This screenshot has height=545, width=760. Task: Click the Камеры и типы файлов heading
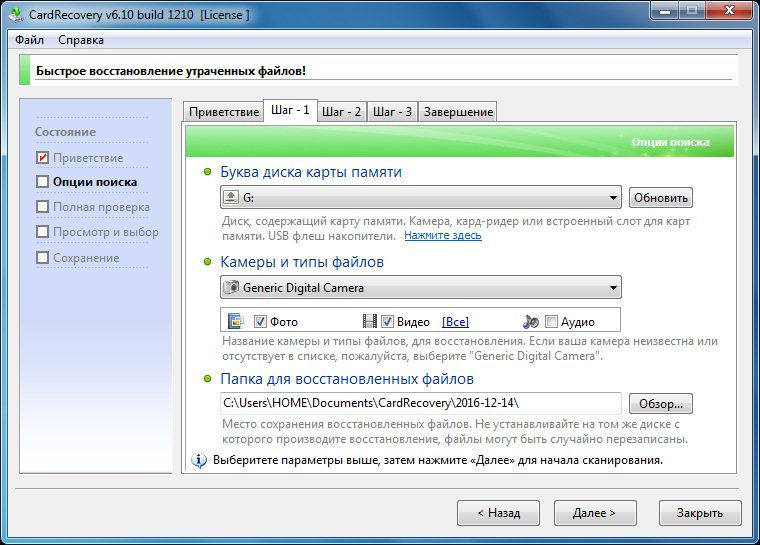pyautogui.click(x=302, y=262)
